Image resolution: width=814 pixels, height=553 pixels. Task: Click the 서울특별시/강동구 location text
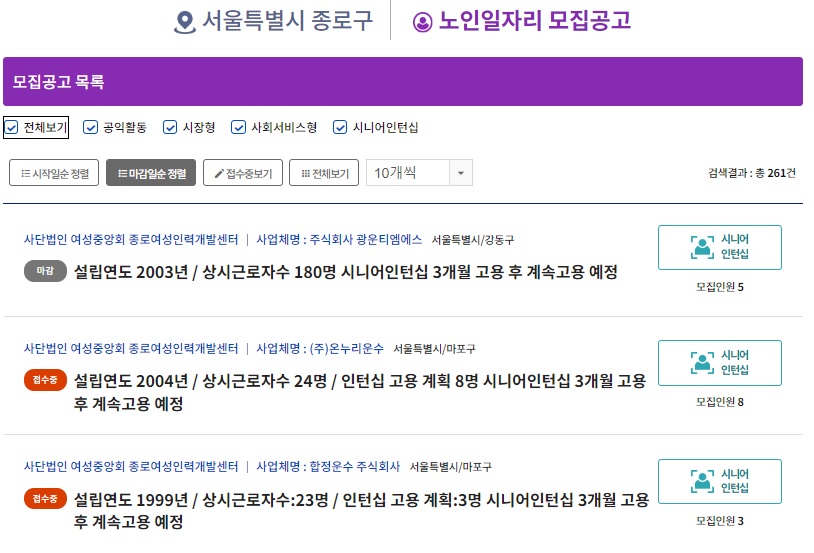click(472, 240)
